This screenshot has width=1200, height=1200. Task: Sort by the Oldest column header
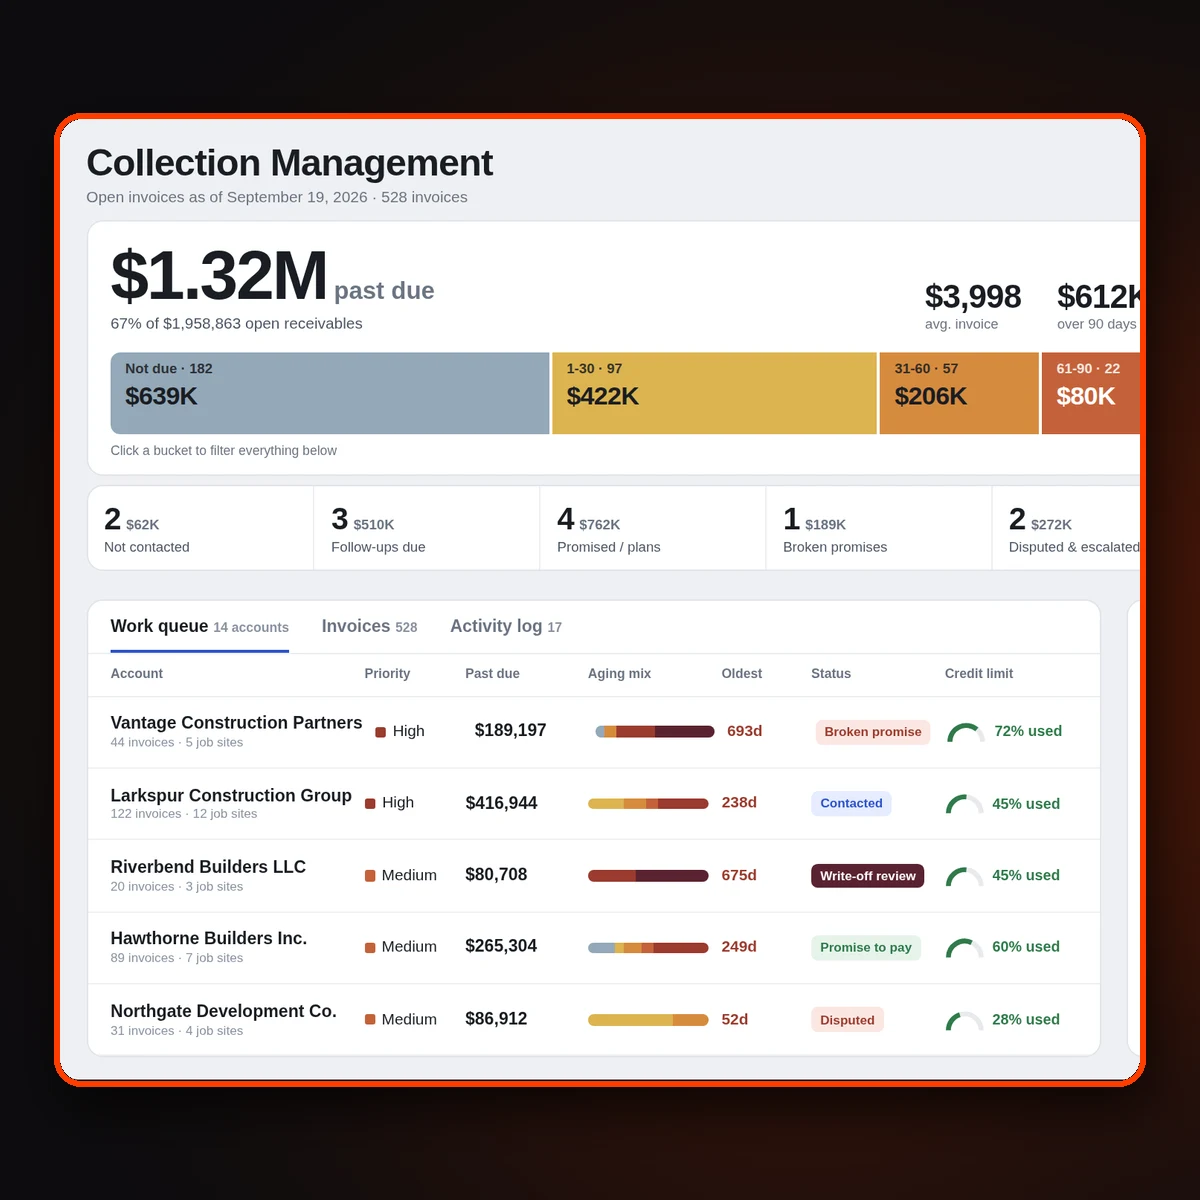tap(742, 674)
